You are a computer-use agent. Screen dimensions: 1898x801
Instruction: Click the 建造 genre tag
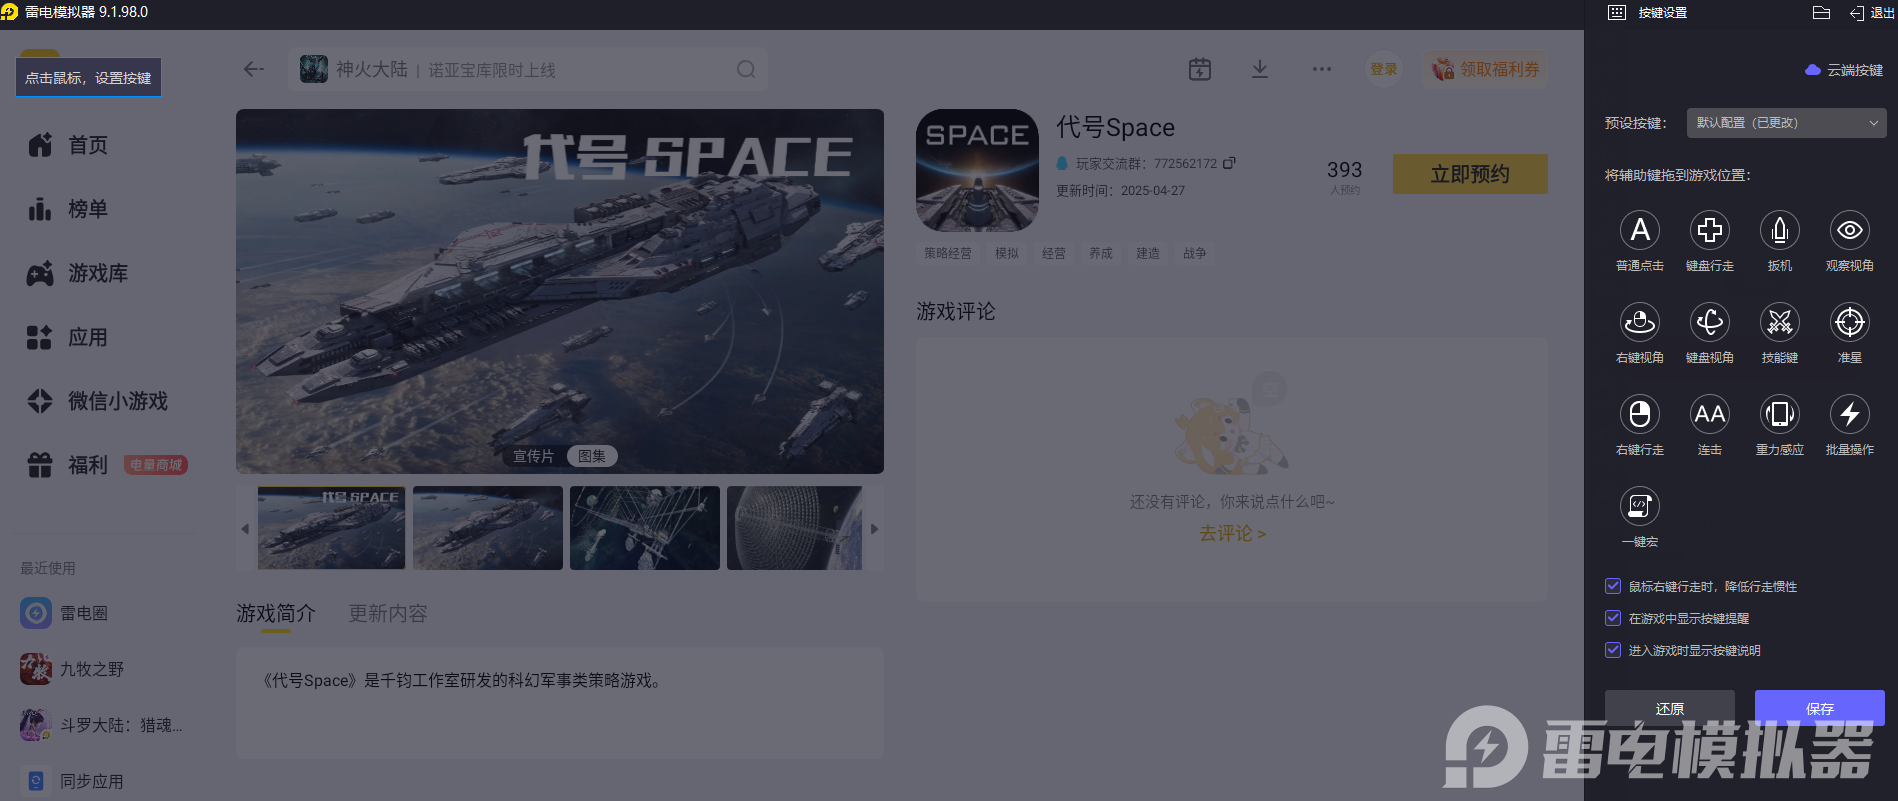tap(1148, 253)
